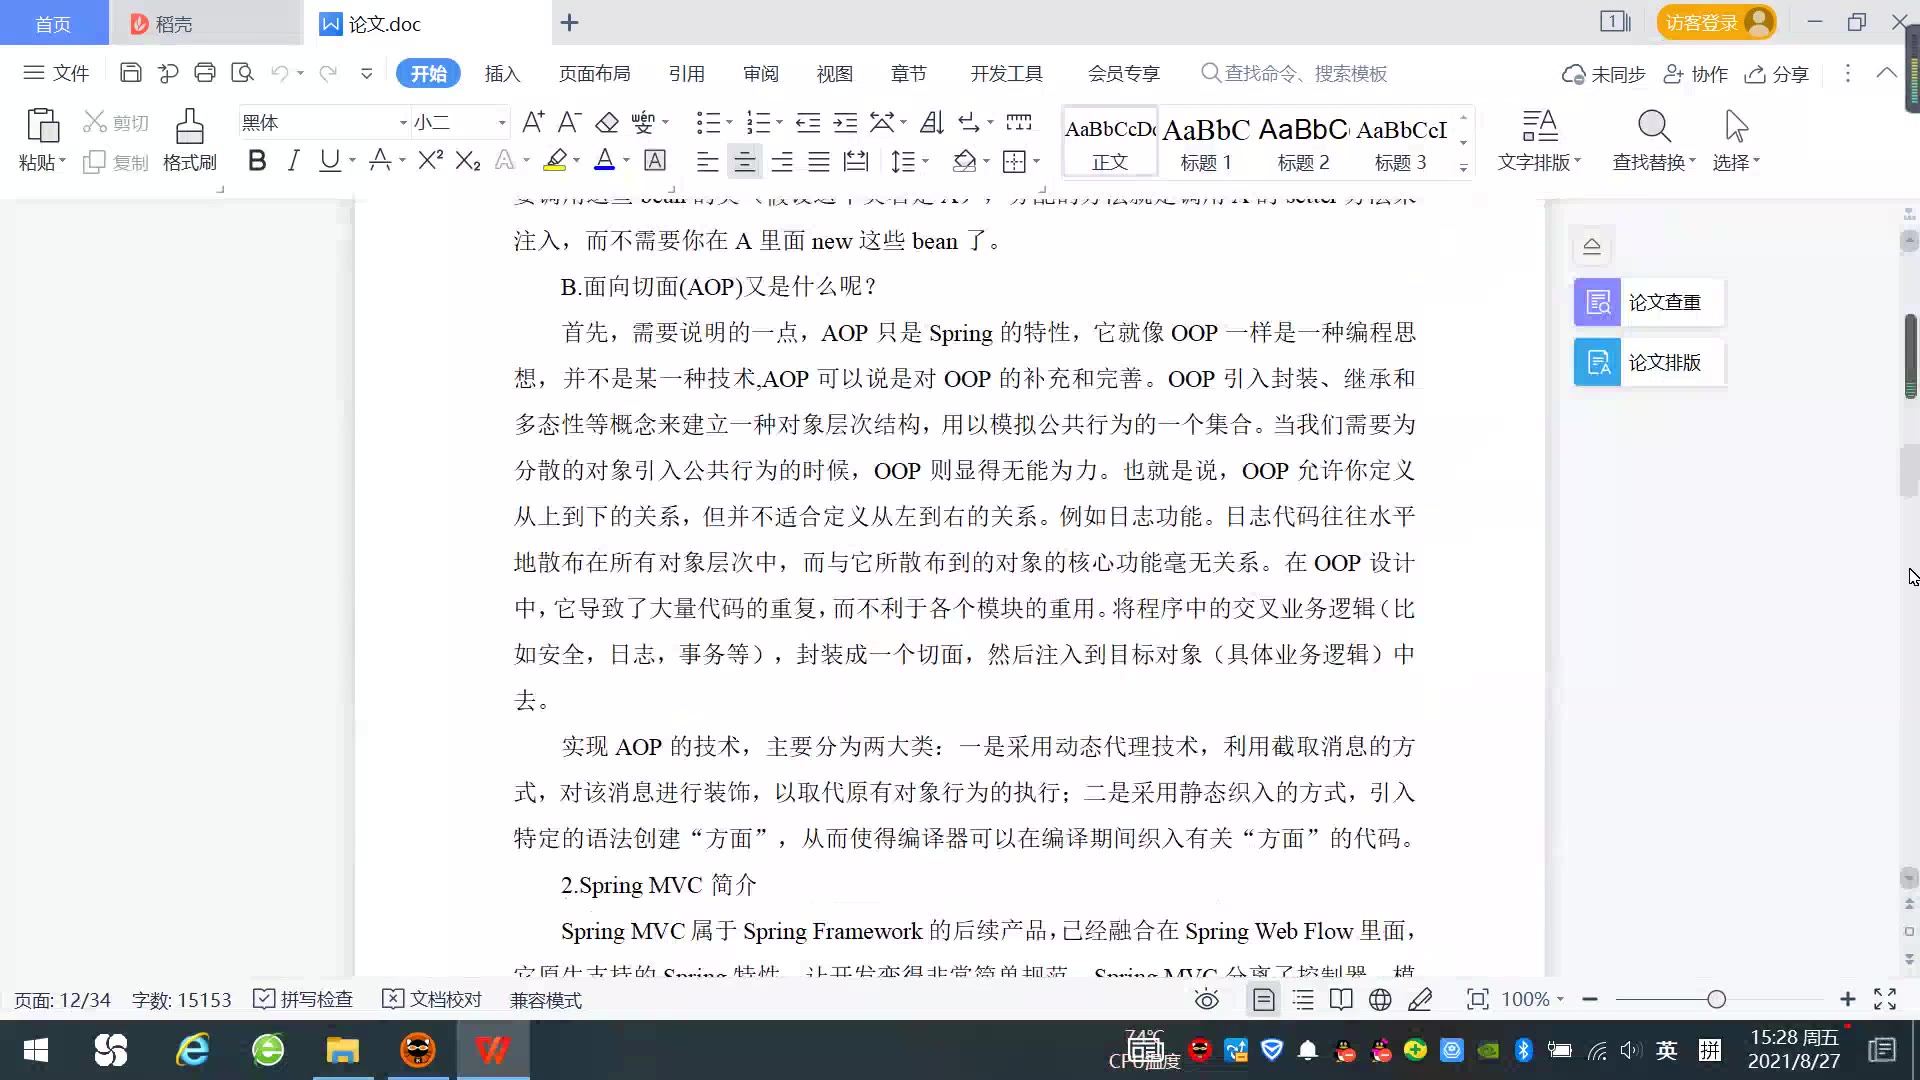The height and width of the screenshot is (1080, 1920).
Task: Toggle Italic formatting
Action: pyautogui.click(x=293, y=160)
